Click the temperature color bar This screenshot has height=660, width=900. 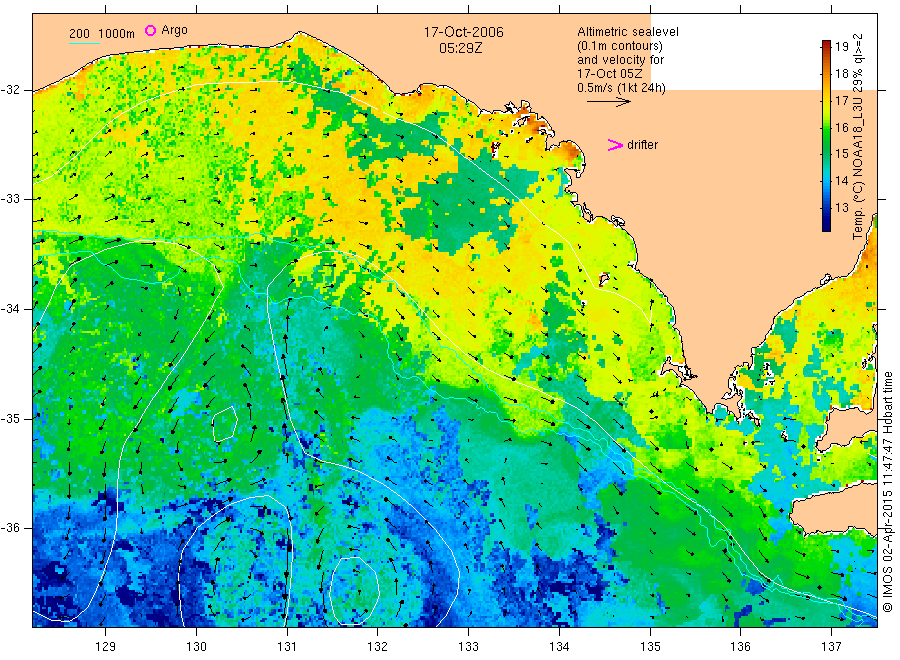click(826, 135)
